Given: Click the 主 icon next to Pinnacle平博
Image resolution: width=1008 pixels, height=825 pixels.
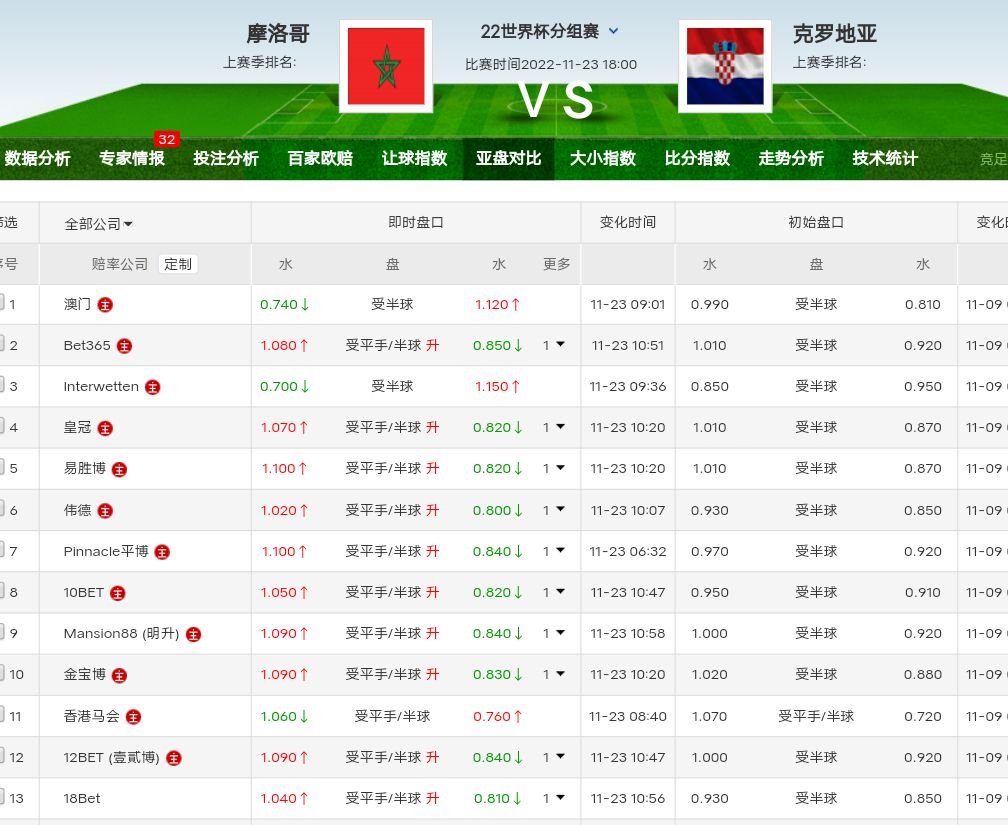Looking at the screenshot, I should click(x=162, y=552).
